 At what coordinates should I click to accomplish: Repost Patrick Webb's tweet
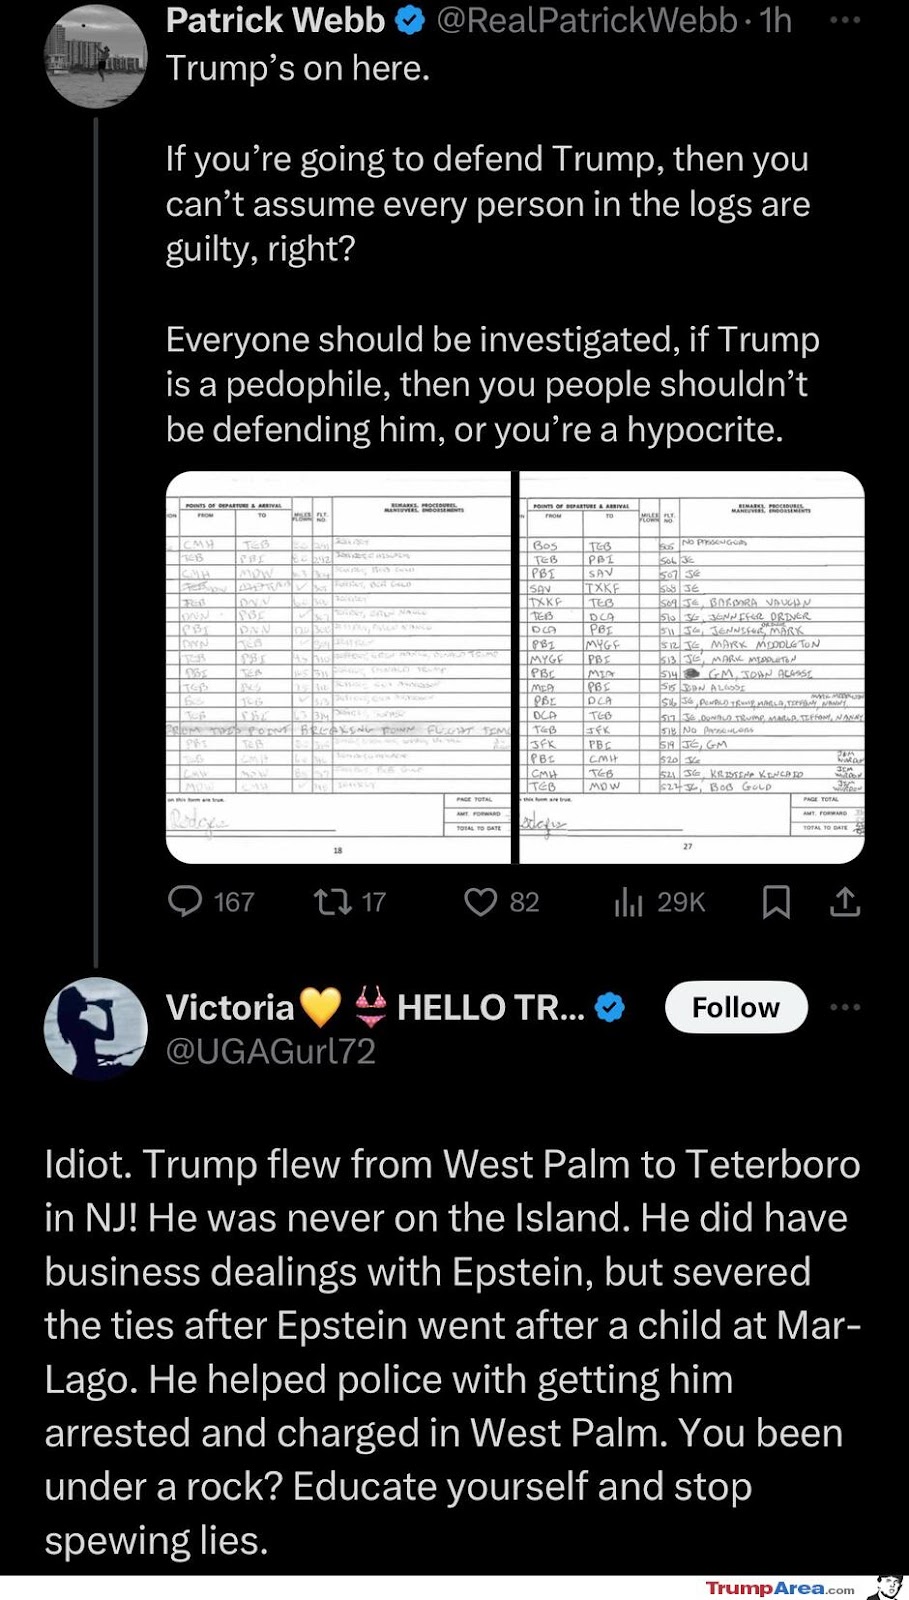332,902
